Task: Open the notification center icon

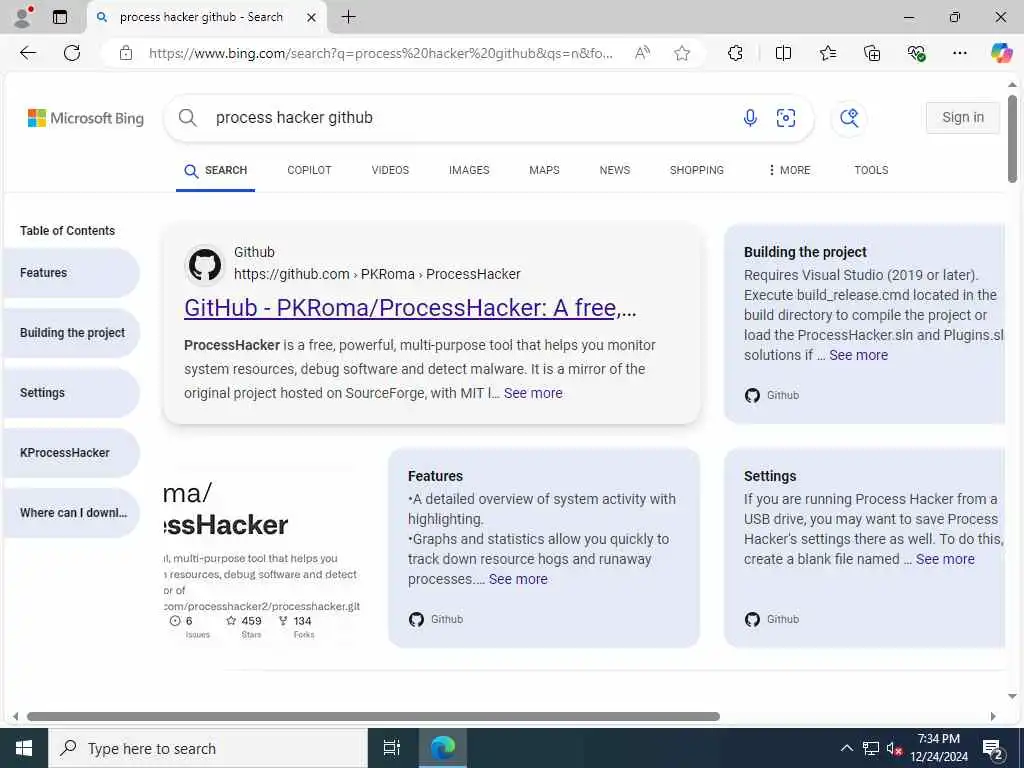Action: 993,749
